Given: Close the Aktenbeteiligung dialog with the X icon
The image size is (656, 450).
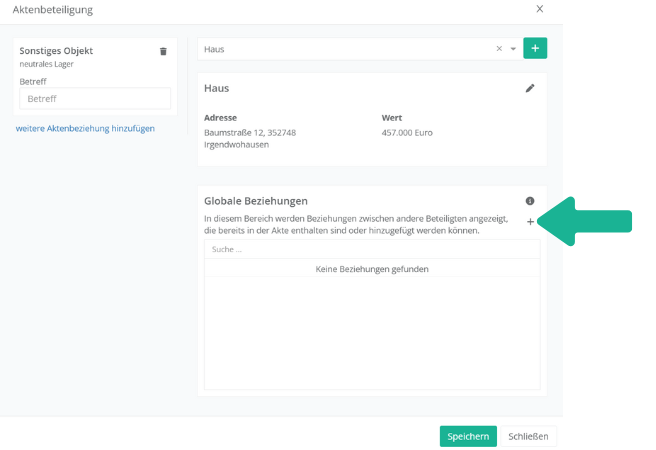Looking at the screenshot, I should coord(540,9).
